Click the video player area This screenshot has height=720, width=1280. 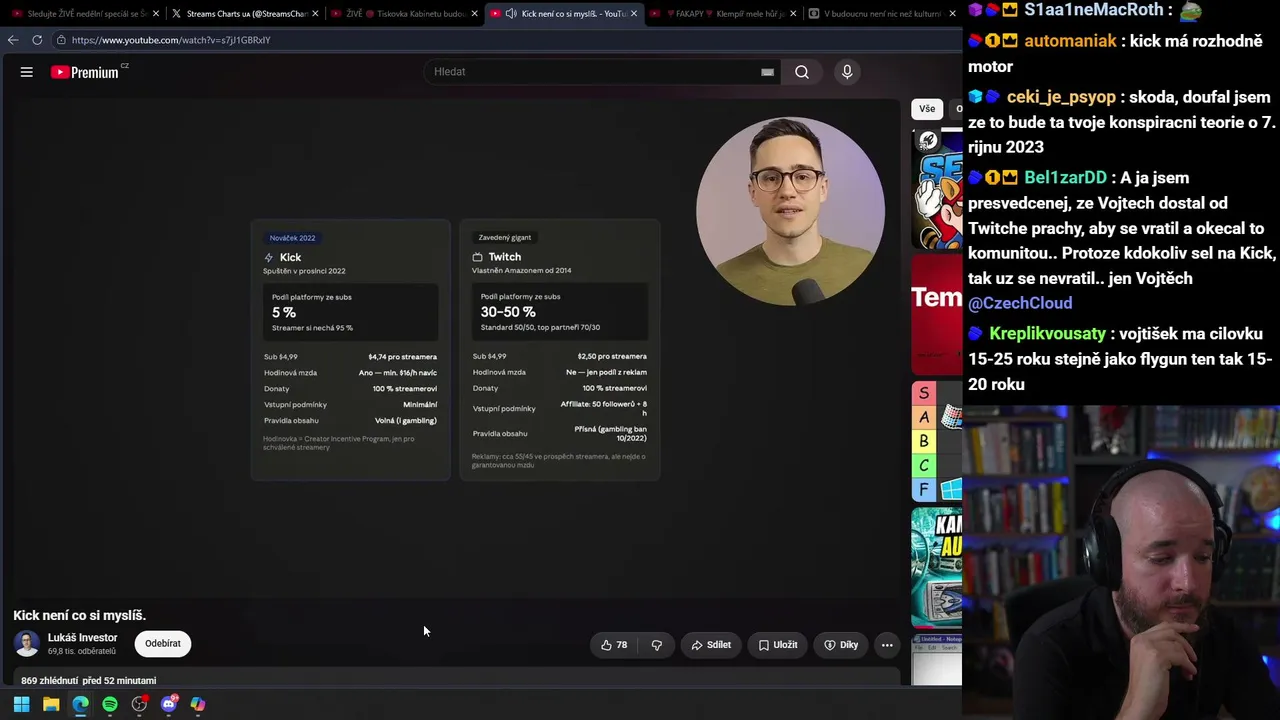(455, 348)
